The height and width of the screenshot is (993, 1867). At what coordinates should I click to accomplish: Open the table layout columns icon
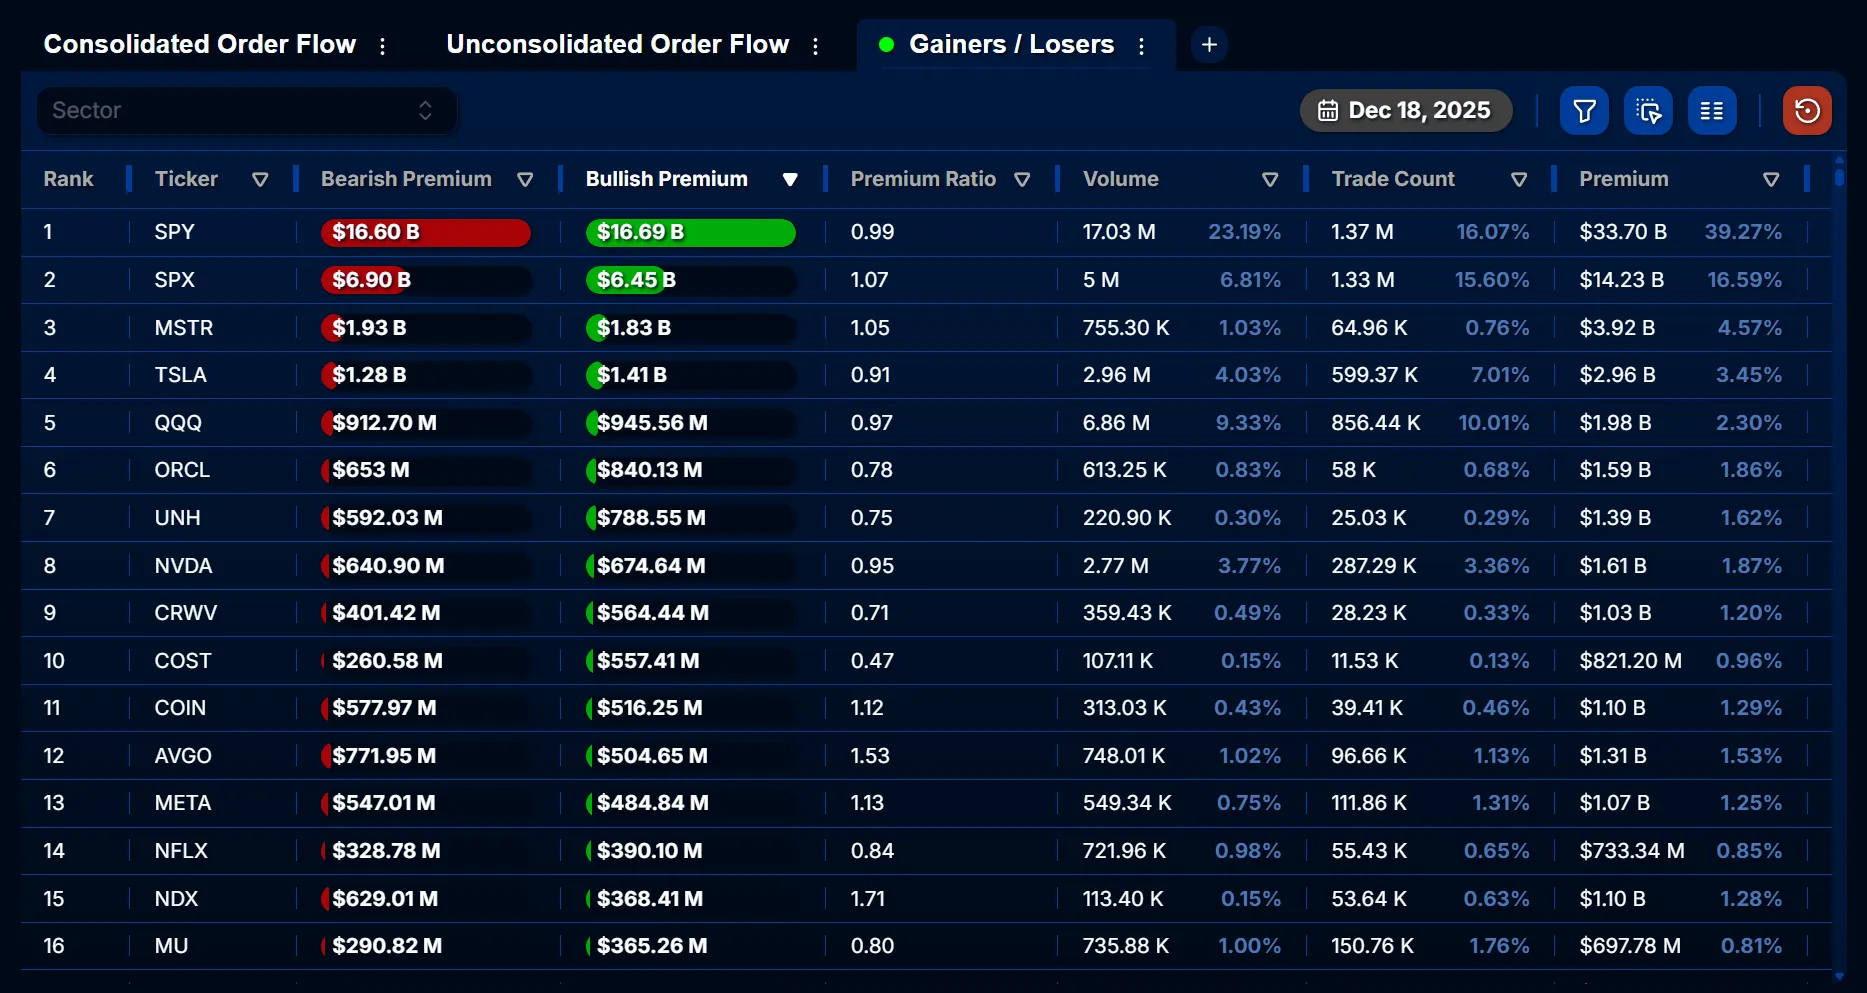1712,111
